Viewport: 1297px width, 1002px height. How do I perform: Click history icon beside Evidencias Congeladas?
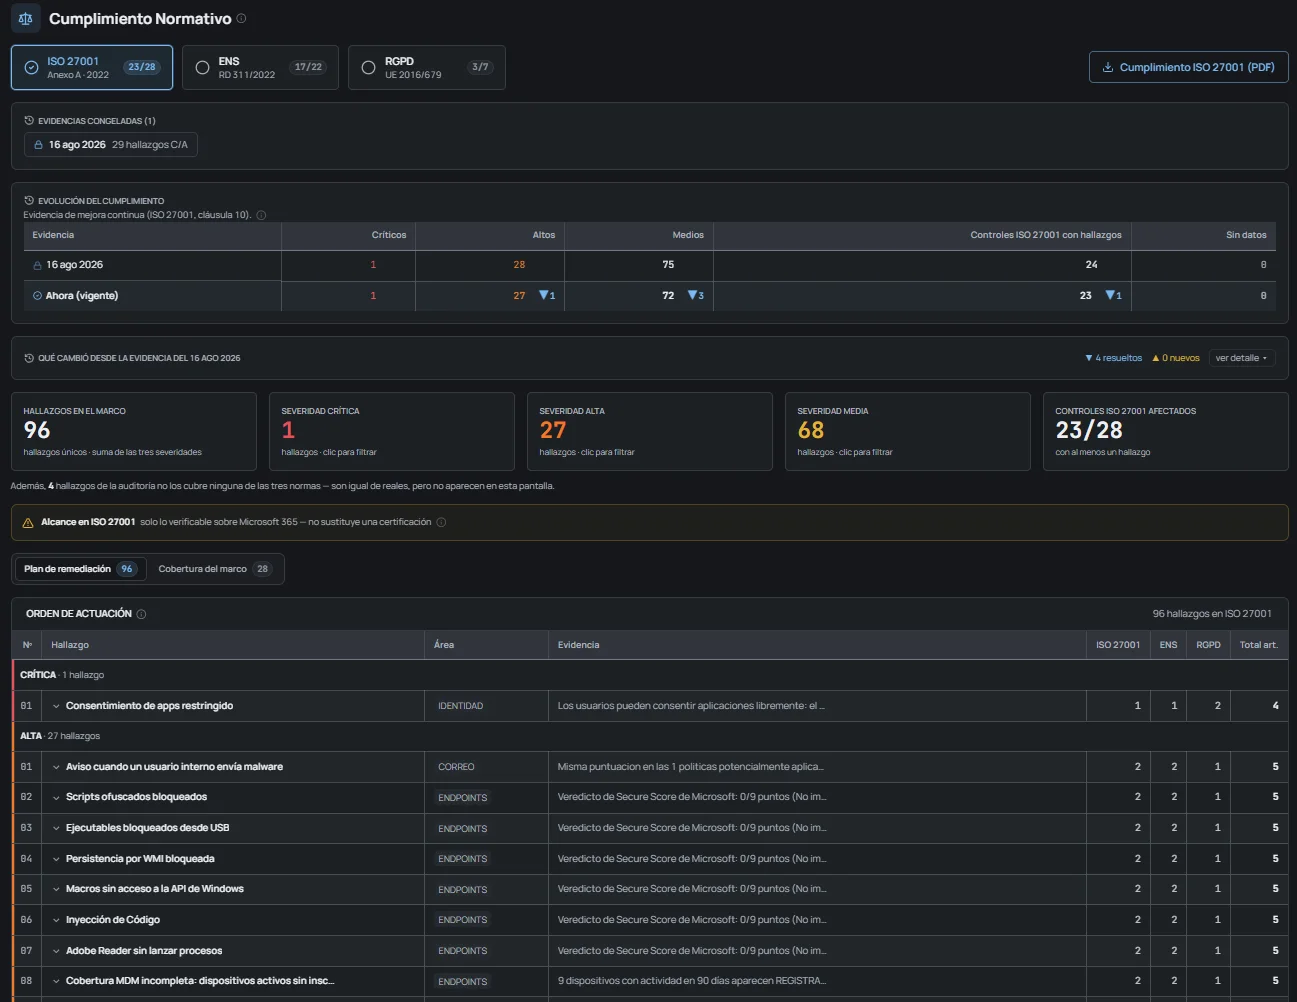coord(29,120)
